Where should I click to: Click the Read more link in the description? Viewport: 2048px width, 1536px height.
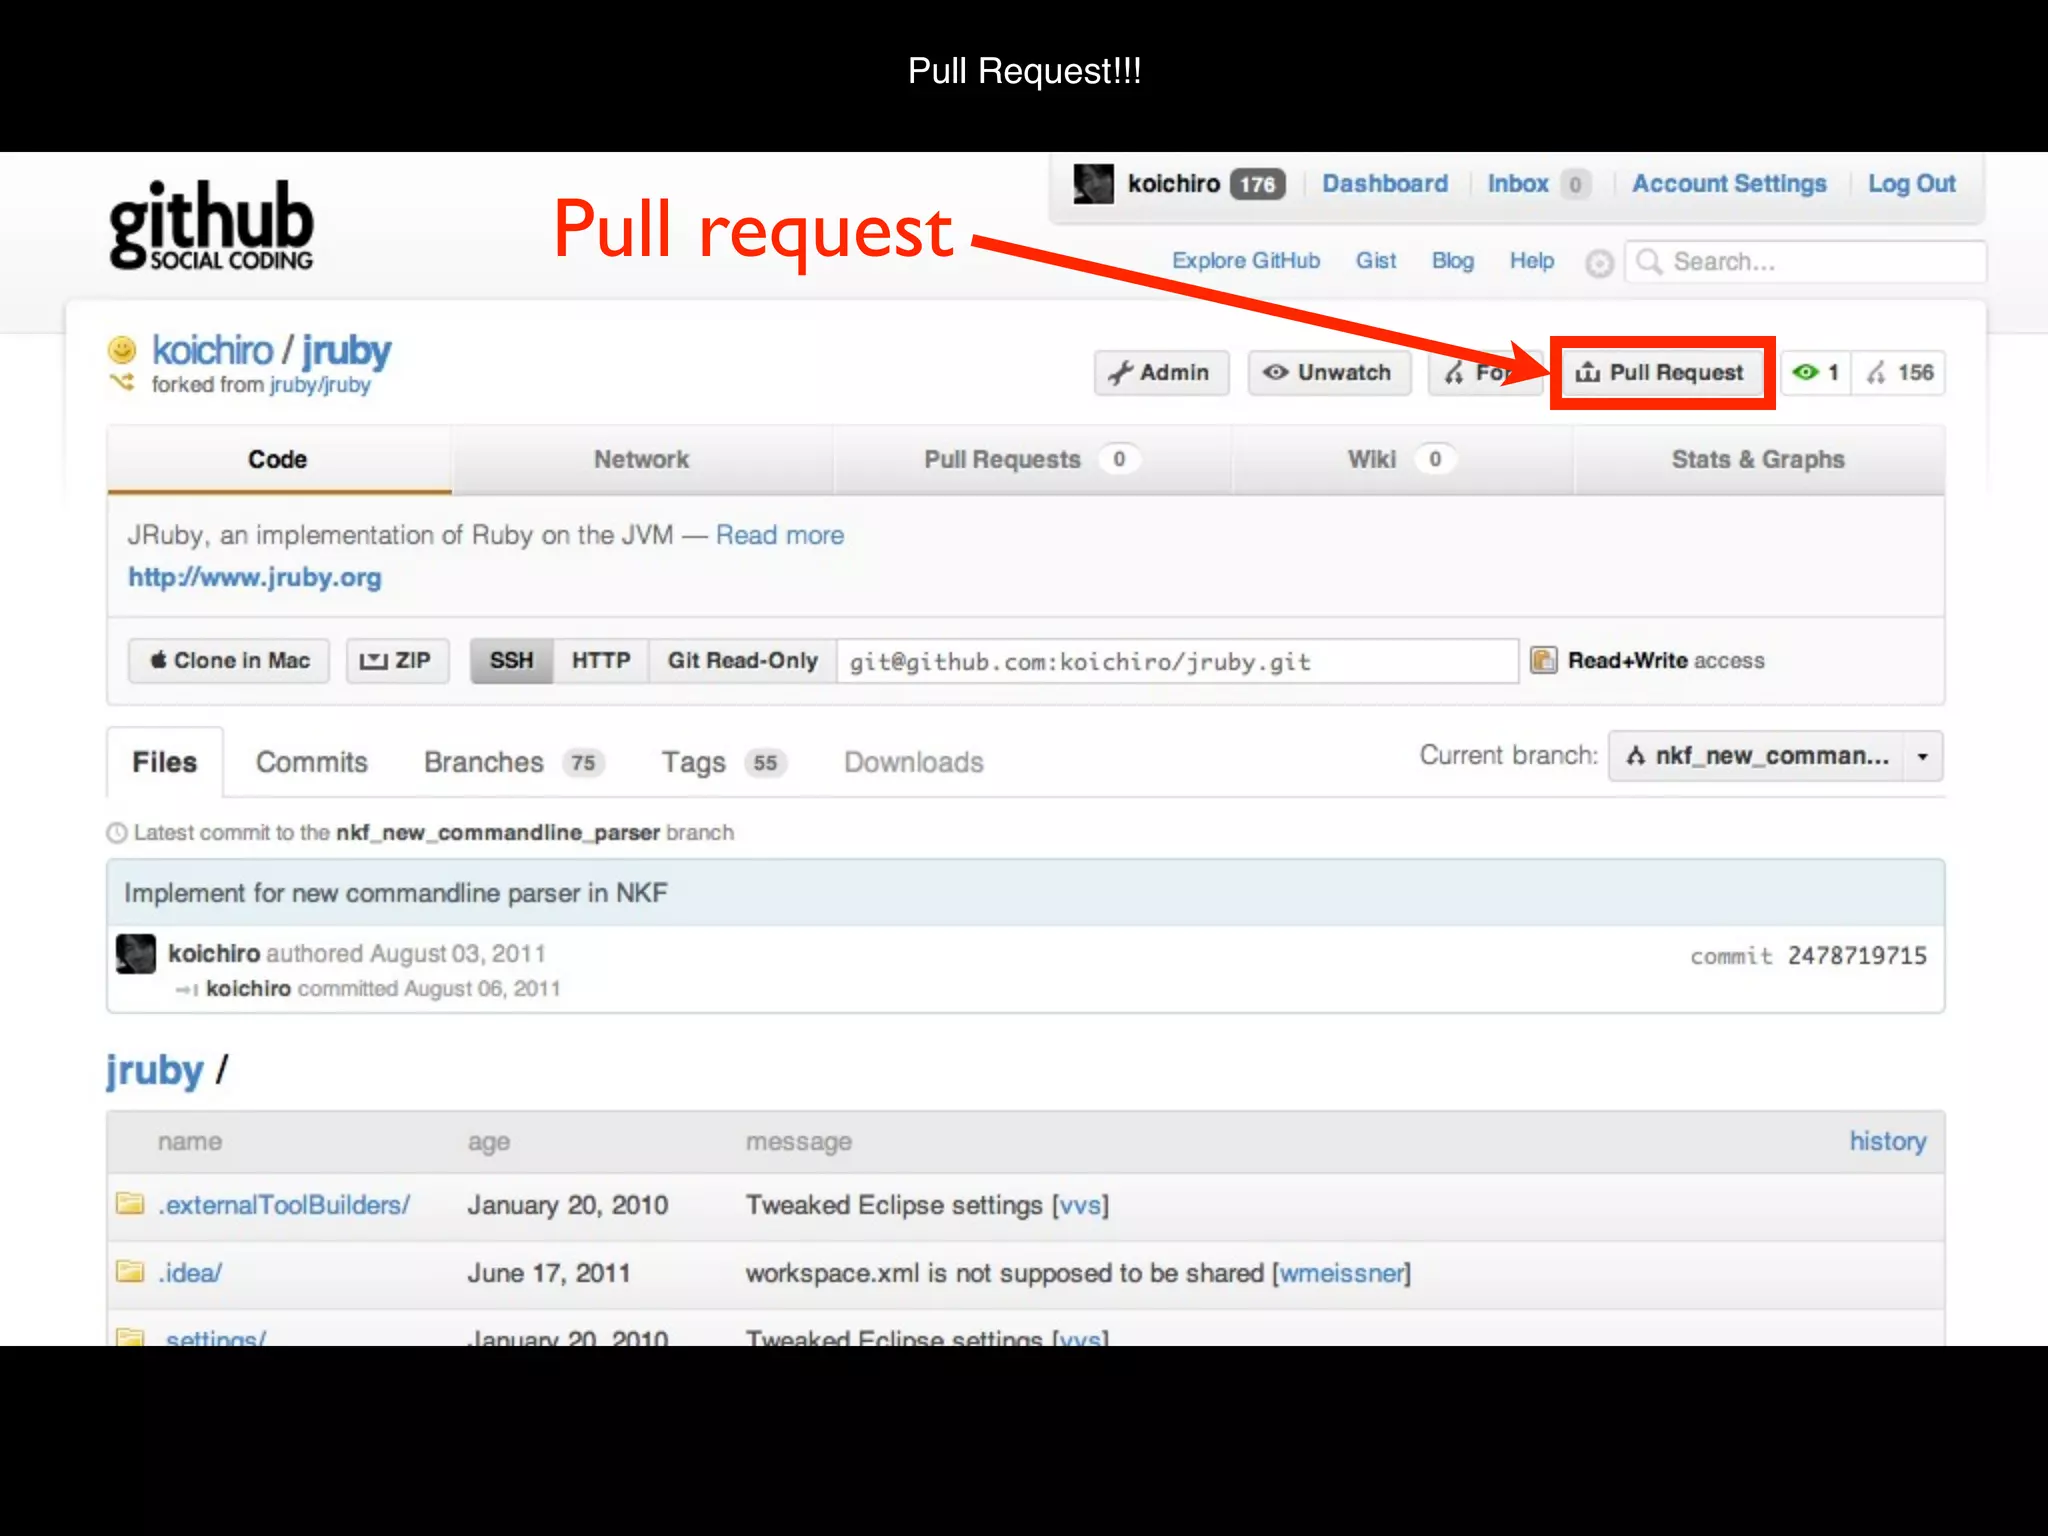780,536
